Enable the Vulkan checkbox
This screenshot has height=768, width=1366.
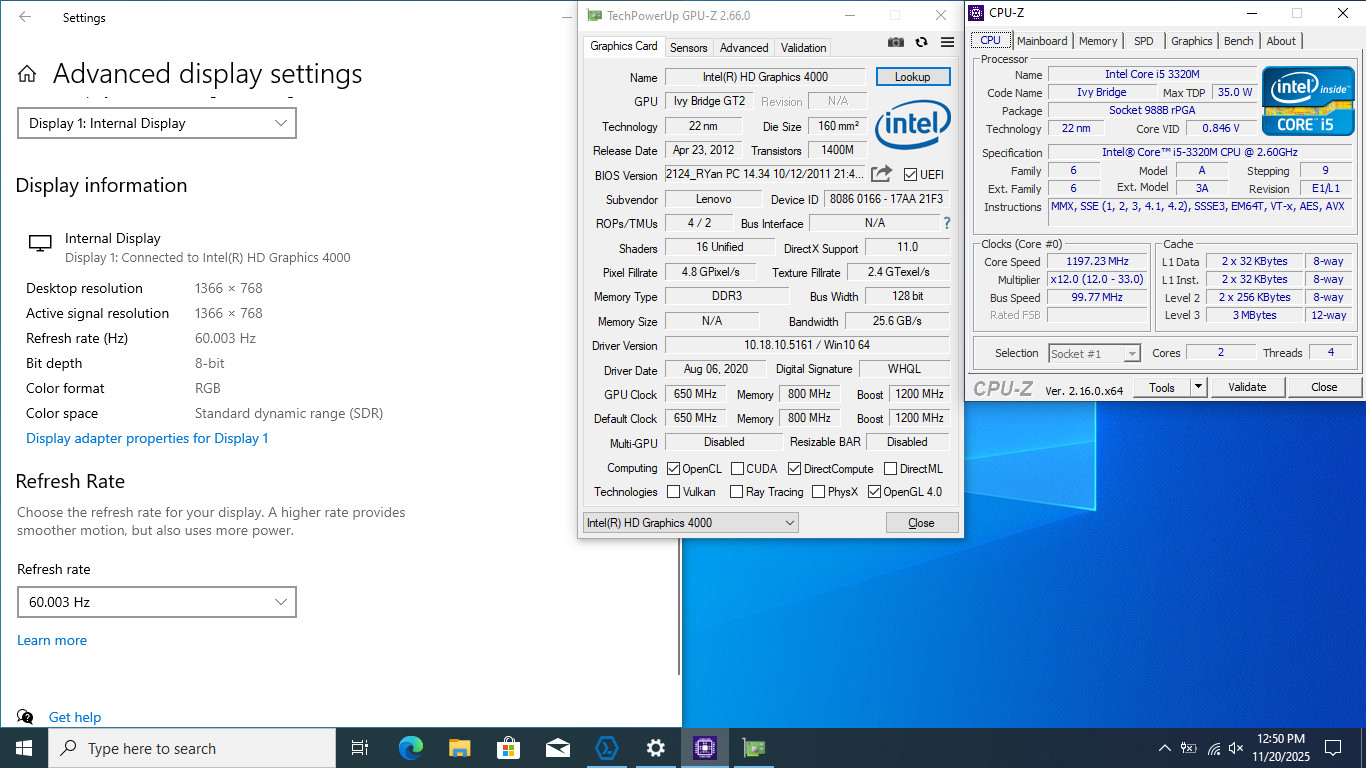coord(674,491)
